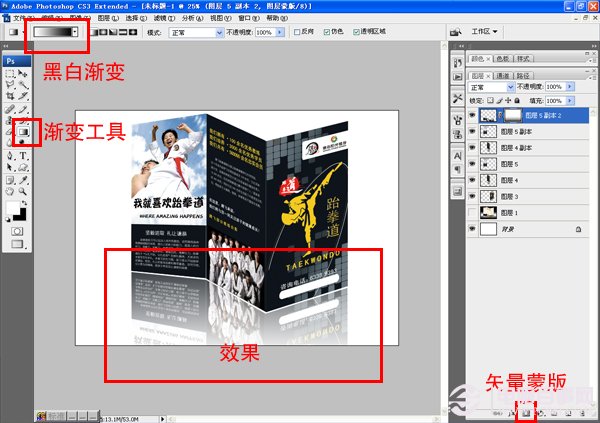
Task: Reset default foreground and background colors
Action: [8, 219]
